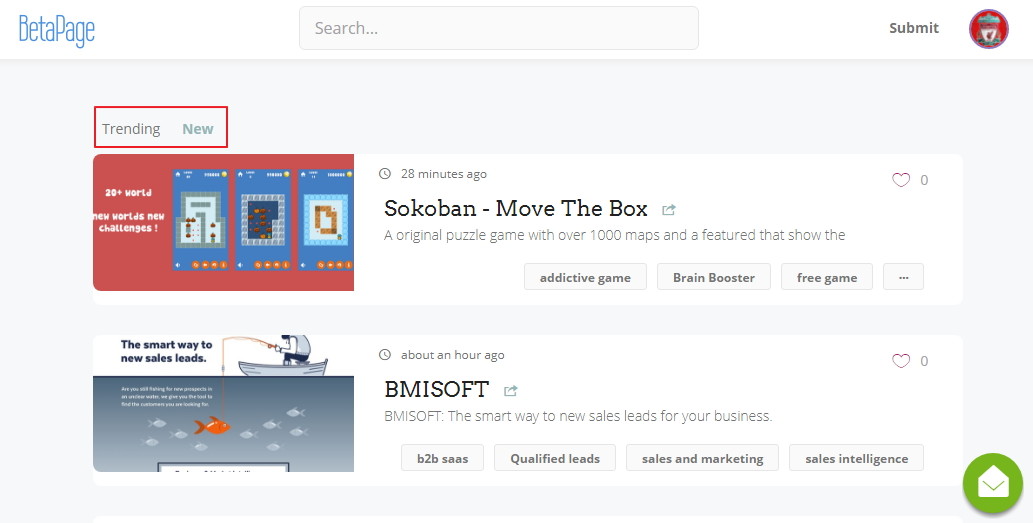Like BMISOFT with the heart icon
The width and height of the screenshot is (1033, 523).
(x=901, y=361)
